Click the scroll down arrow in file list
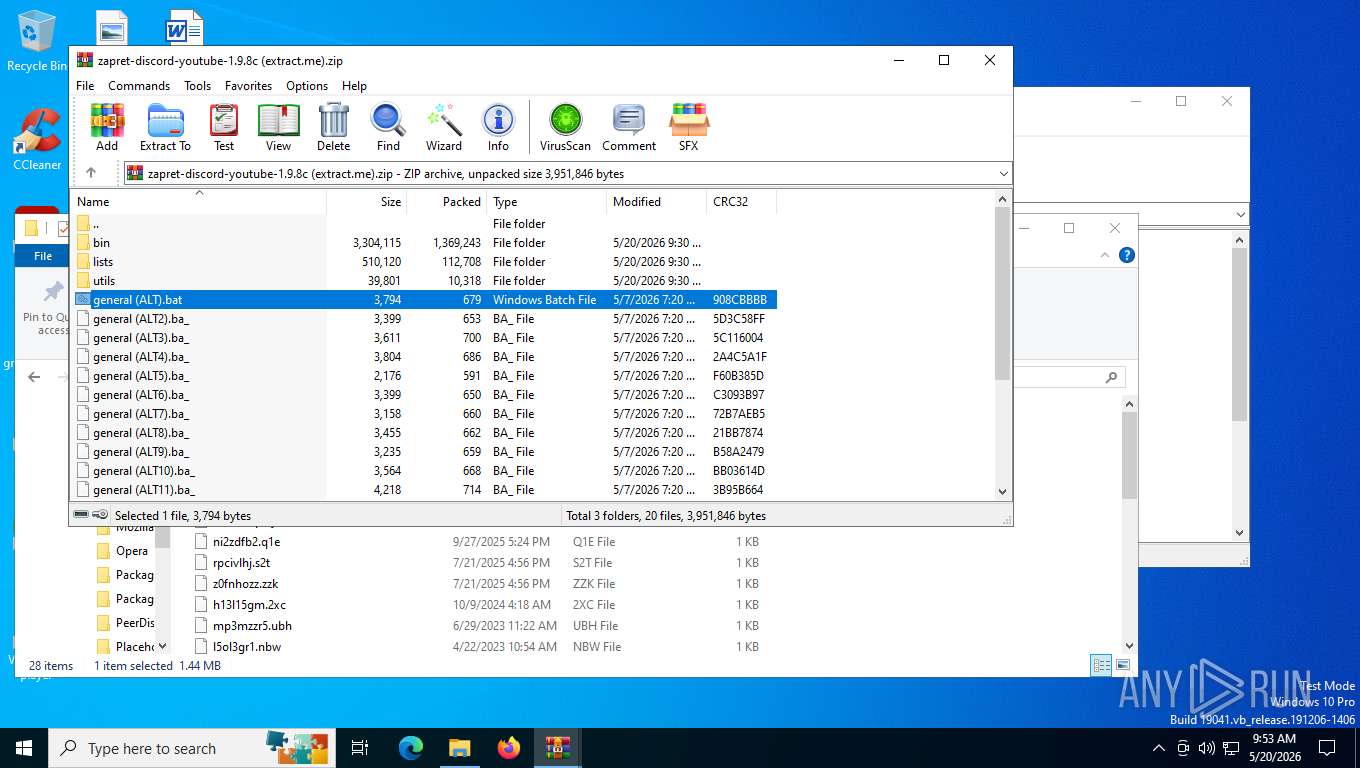The image size is (1360, 768). click(x=1003, y=491)
